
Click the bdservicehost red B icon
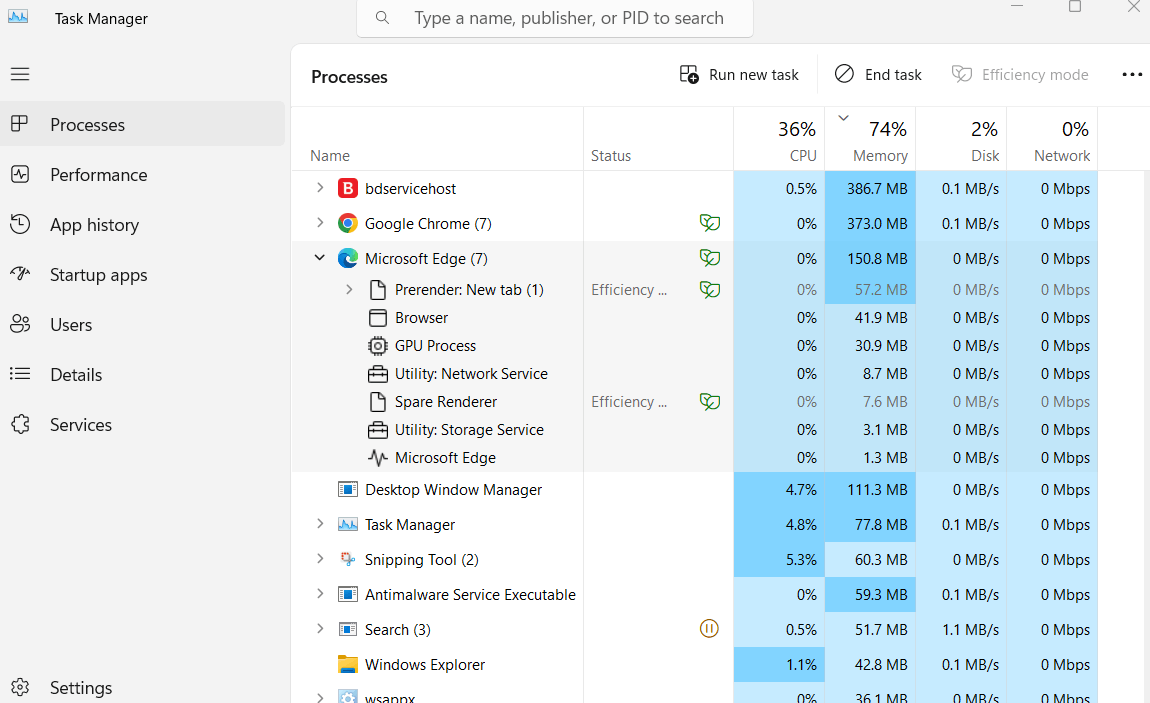pos(348,188)
